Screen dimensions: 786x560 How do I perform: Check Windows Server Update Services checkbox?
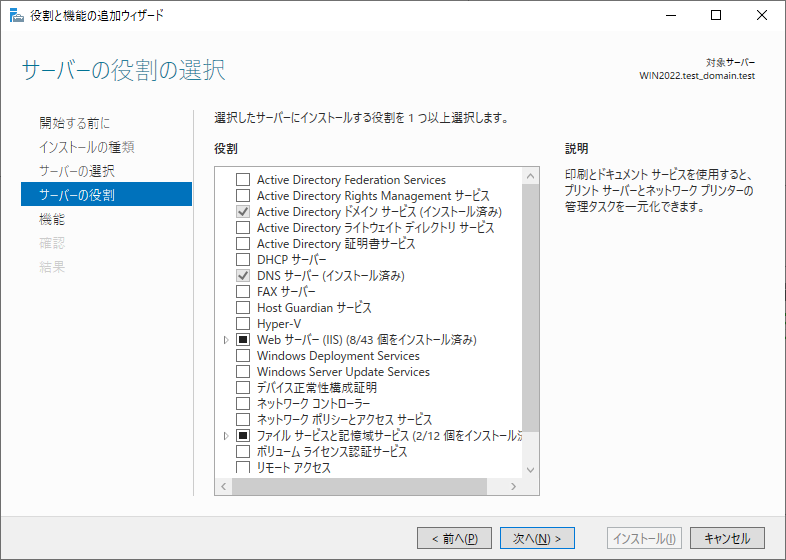pos(243,372)
